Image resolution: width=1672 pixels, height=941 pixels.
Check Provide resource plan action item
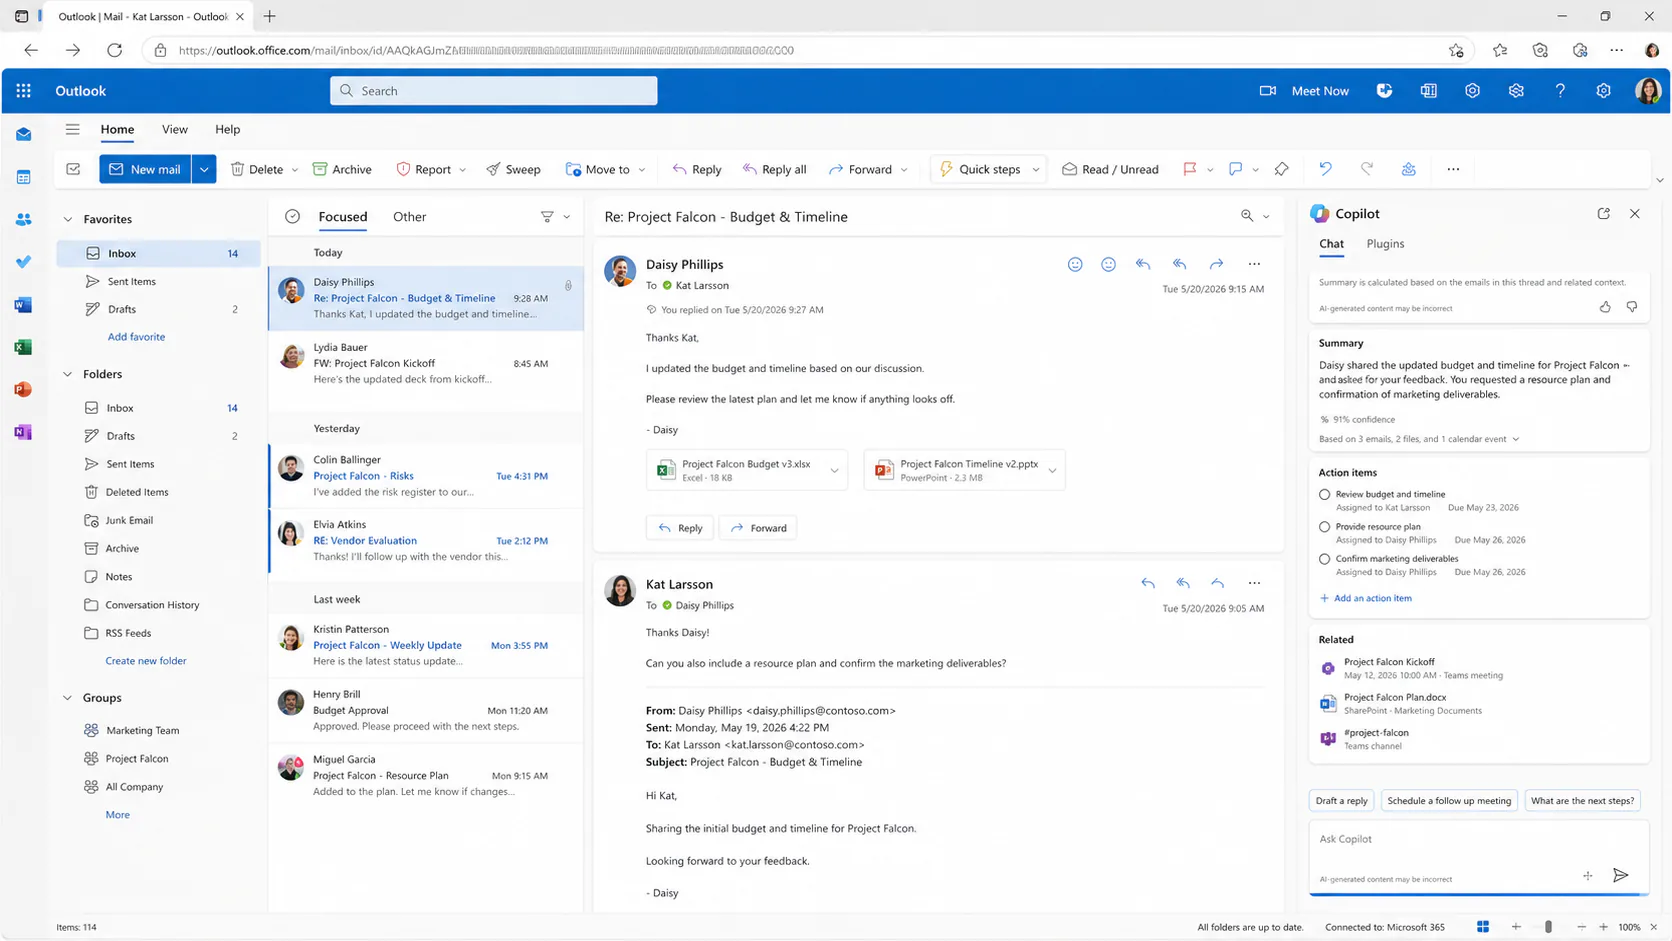click(x=1324, y=526)
